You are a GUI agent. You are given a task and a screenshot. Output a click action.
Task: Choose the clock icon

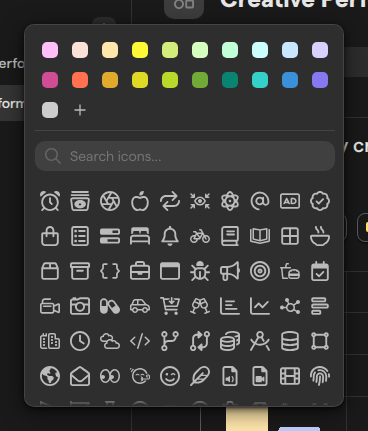(x=80, y=341)
